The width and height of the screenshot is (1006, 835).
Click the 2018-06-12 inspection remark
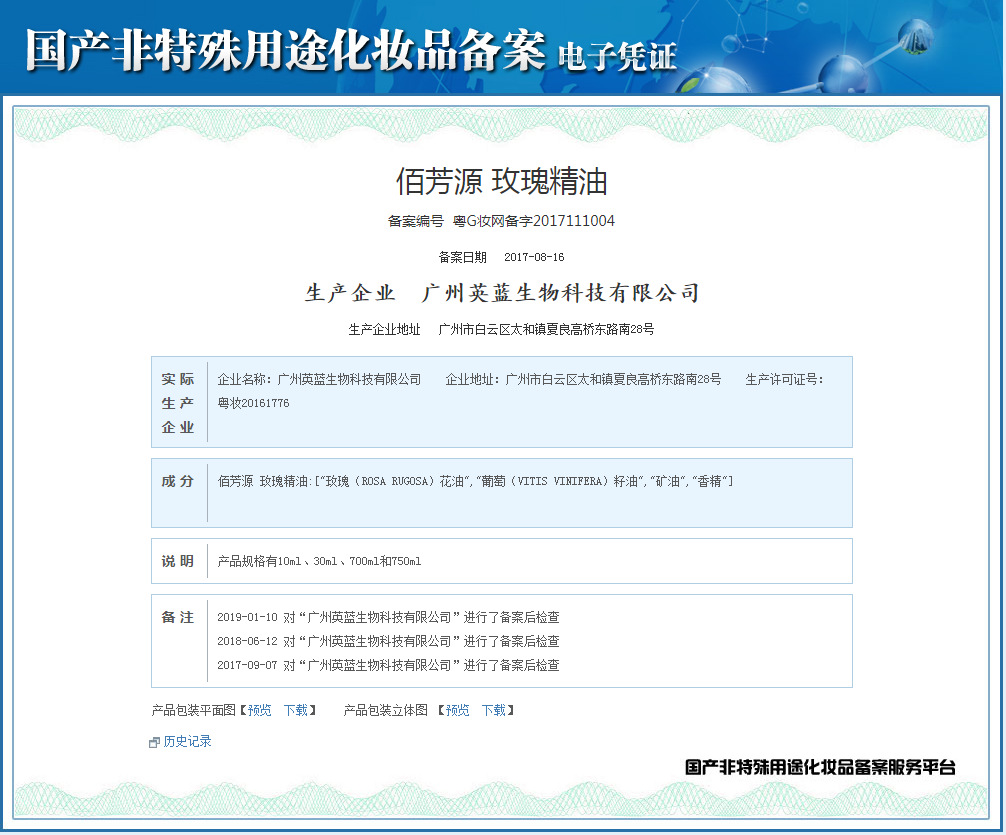click(388, 641)
